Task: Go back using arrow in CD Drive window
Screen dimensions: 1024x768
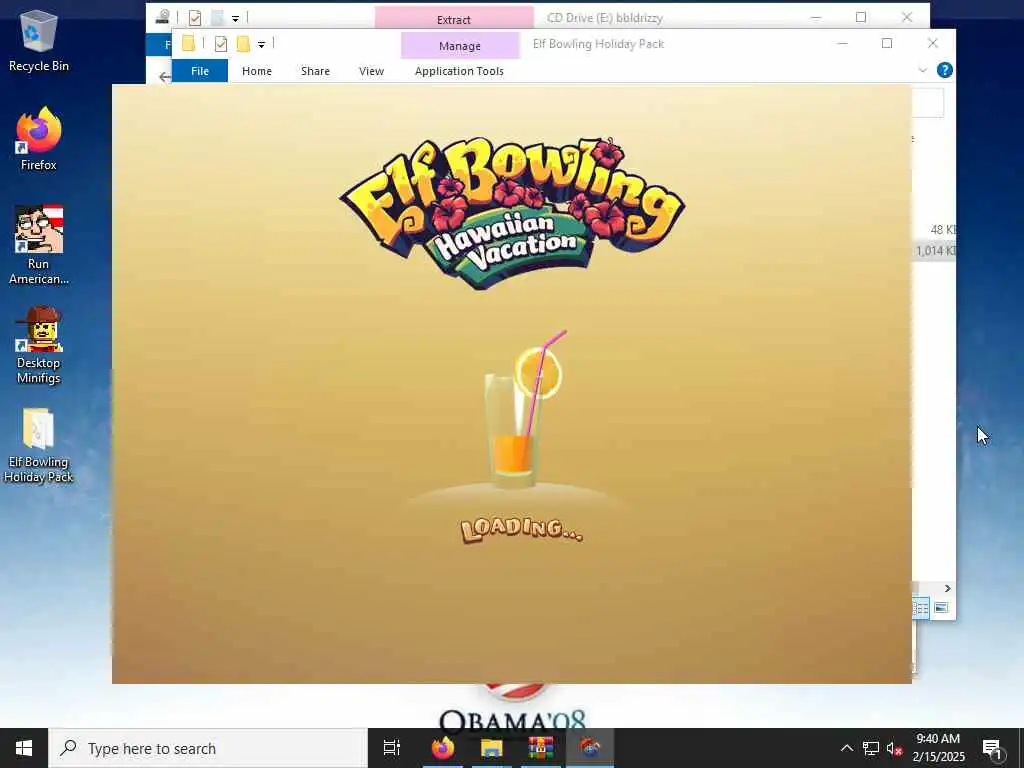Action: pos(165,77)
